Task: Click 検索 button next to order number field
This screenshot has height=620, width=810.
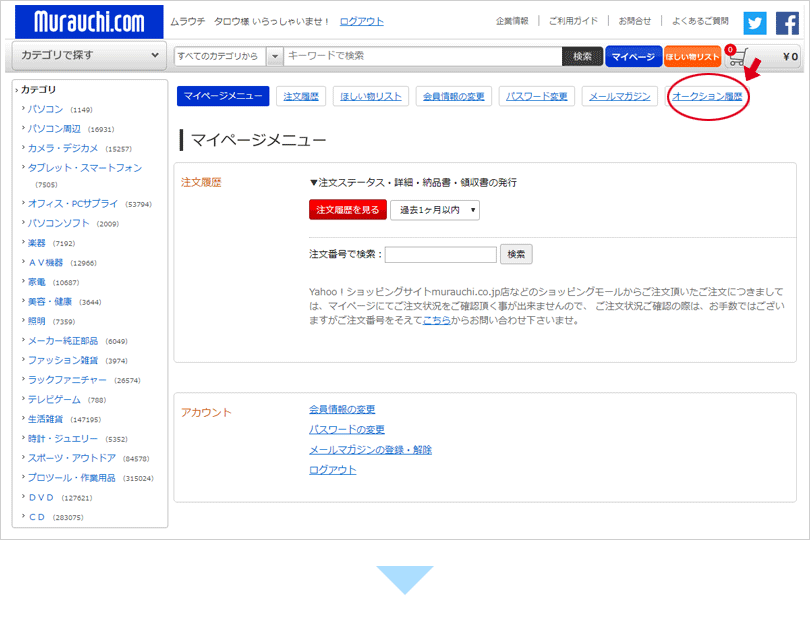Action: point(516,254)
